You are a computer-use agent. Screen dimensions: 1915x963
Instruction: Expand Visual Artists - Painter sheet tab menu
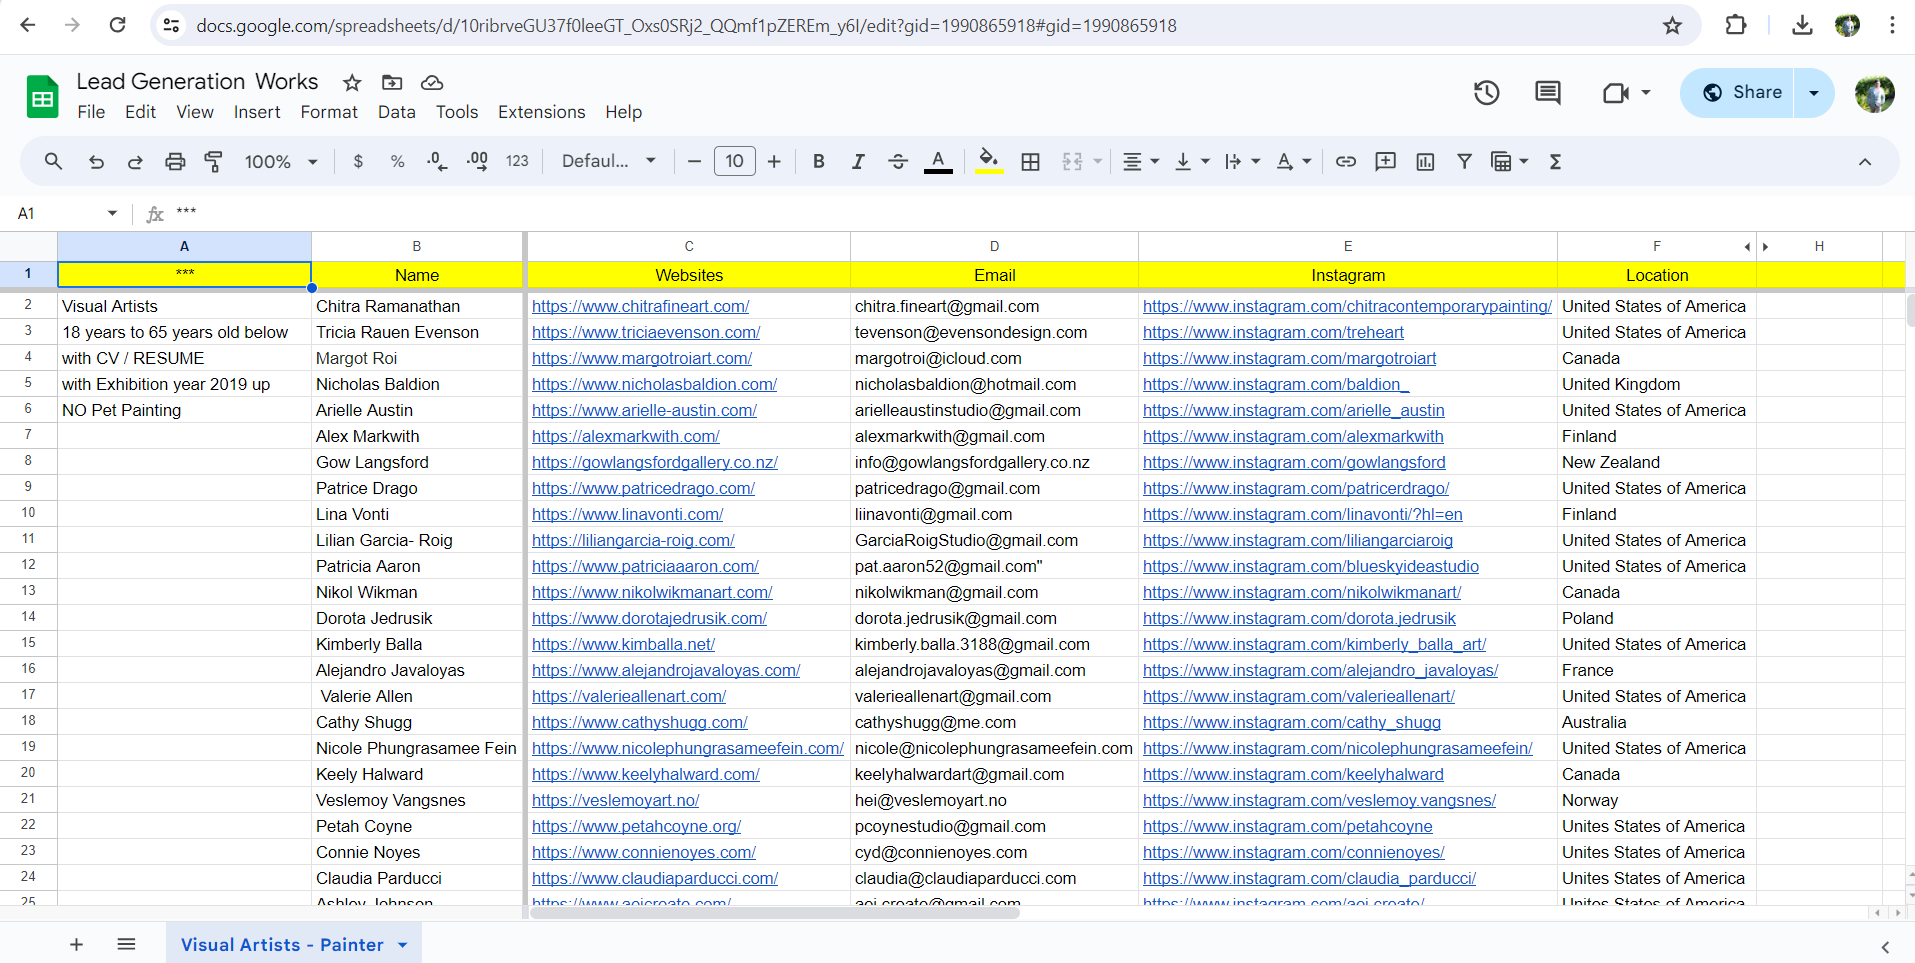(403, 945)
